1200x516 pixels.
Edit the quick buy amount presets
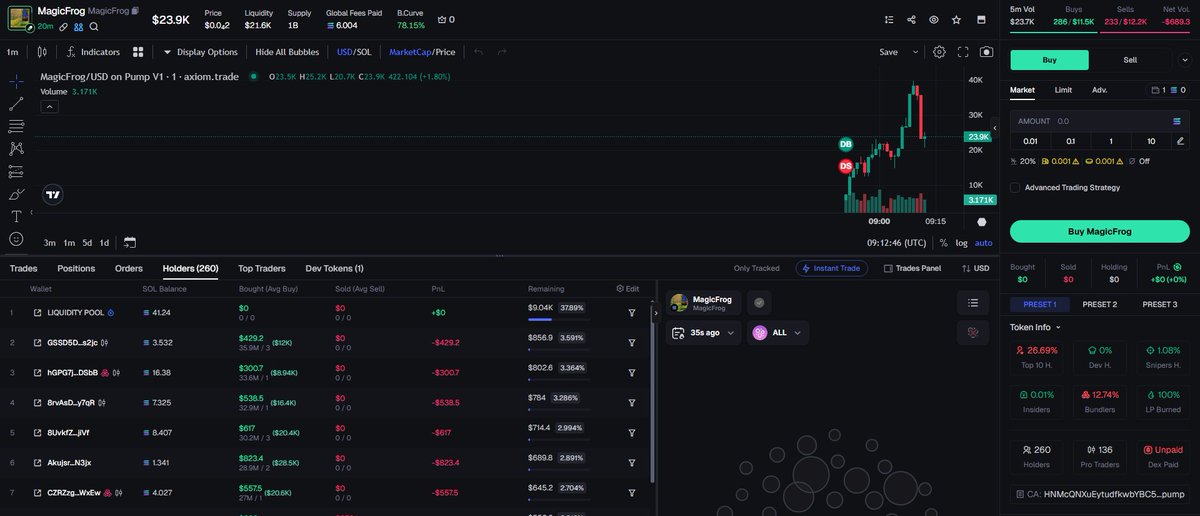[1181, 142]
